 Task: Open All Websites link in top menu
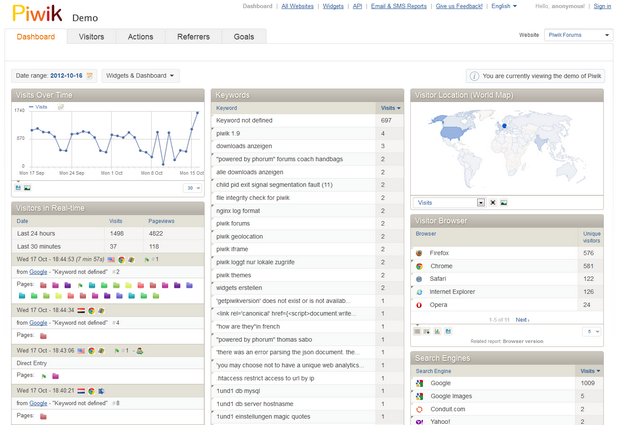(x=298, y=6)
